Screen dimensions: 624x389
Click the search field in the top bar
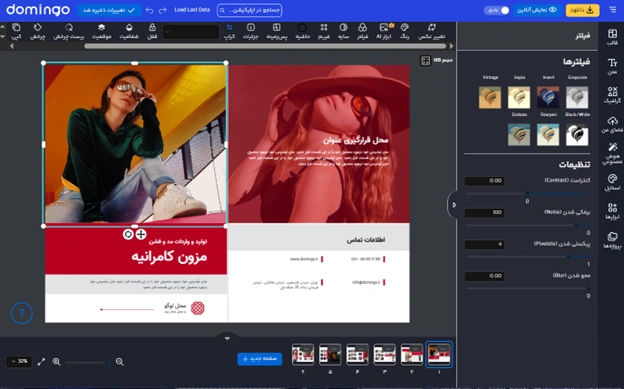coord(250,10)
